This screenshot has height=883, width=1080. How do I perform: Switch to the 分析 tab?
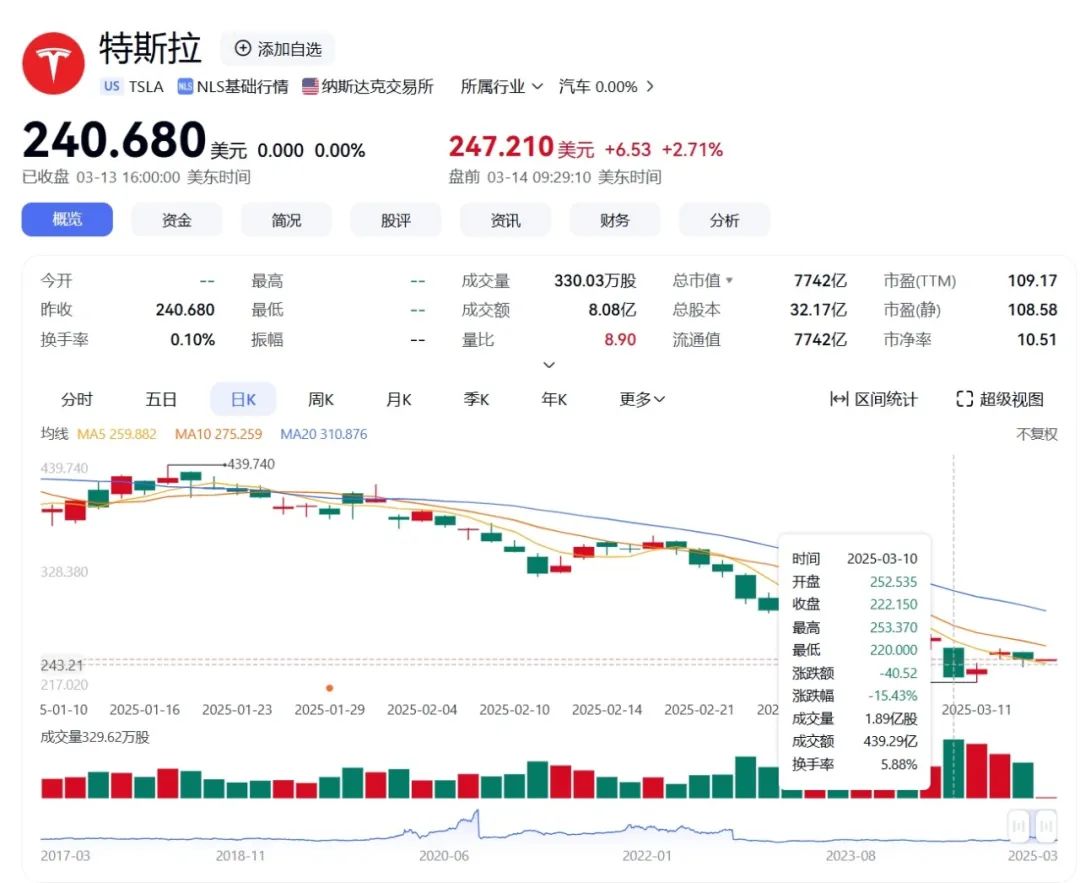[x=724, y=220]
